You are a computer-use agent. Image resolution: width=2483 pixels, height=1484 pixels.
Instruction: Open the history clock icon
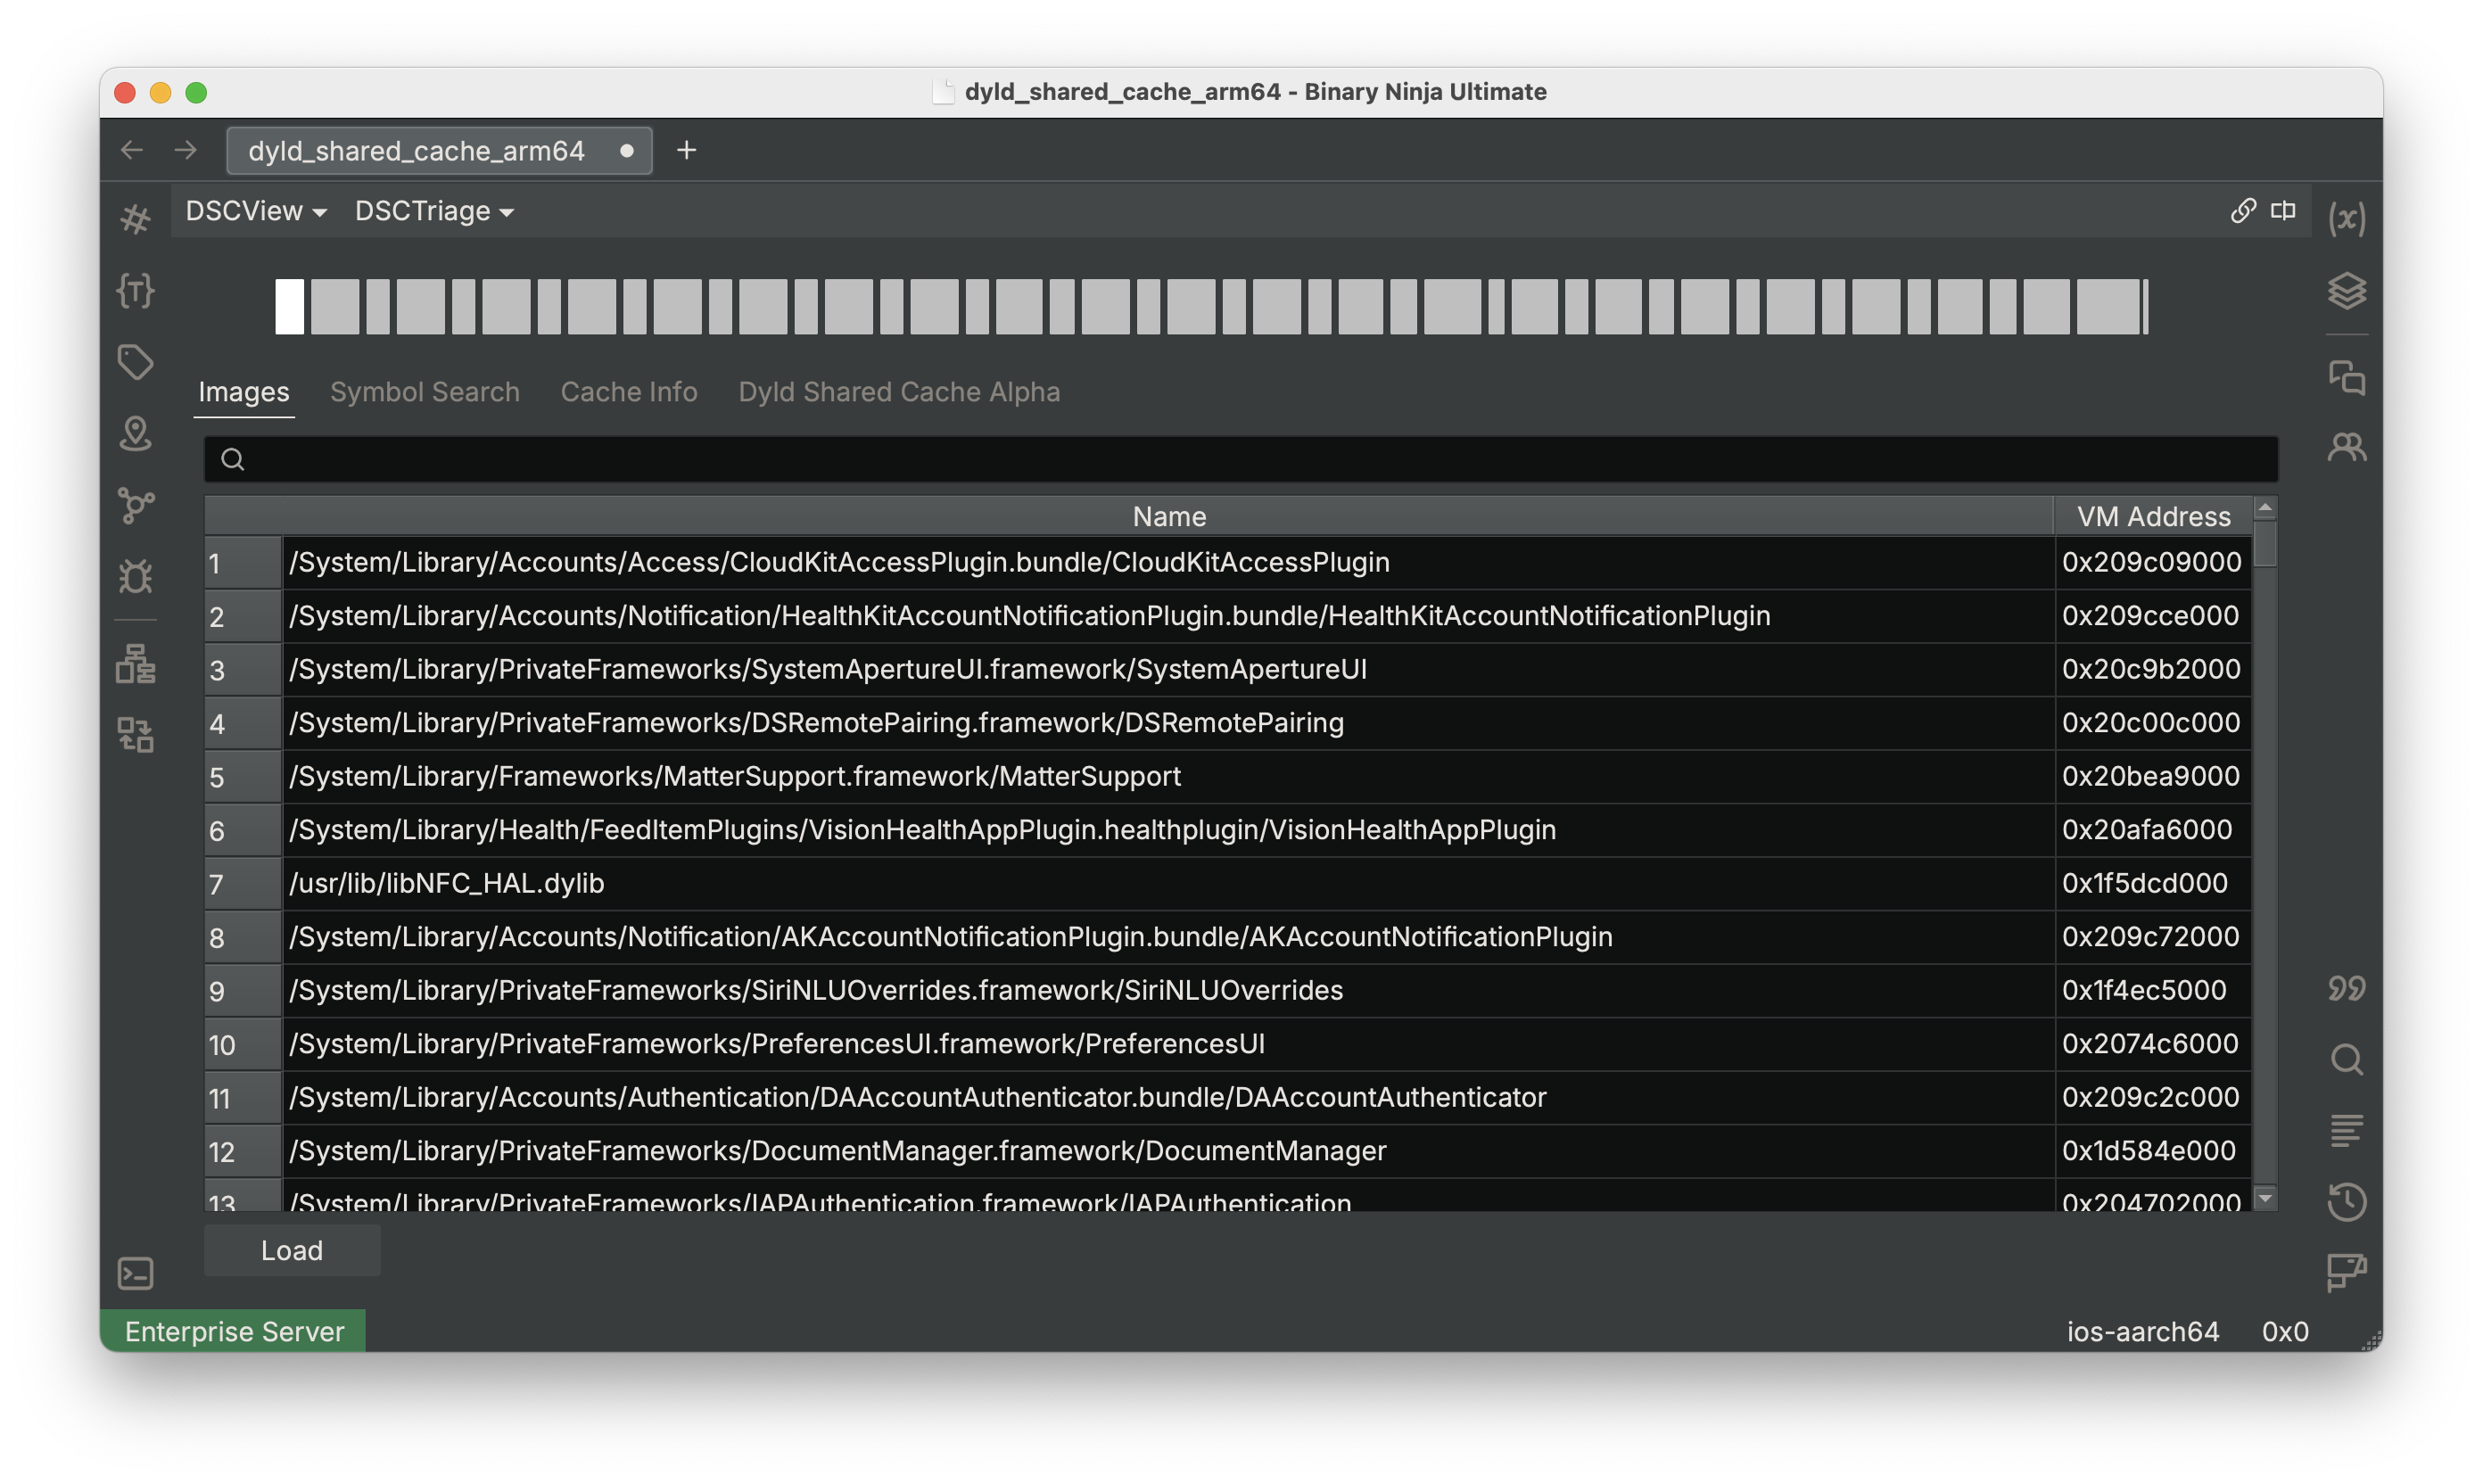(2346, 1202)
